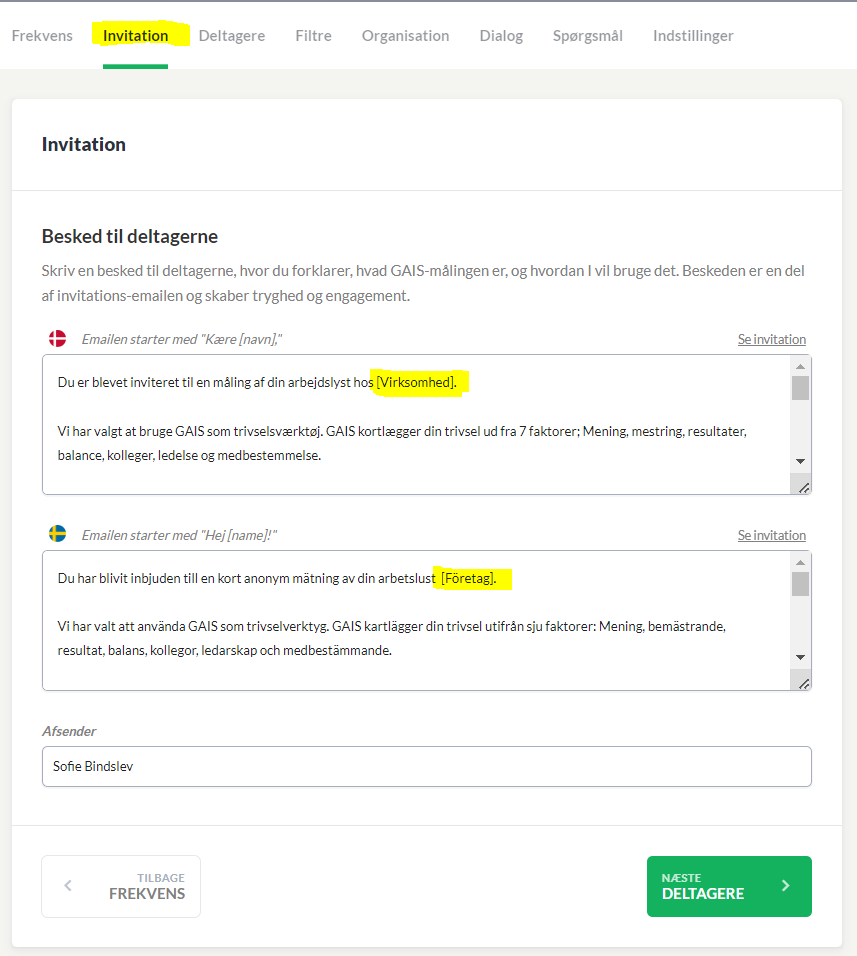Click down arrow in Danish message scrollbar
The height and width of the screenshot is (956, 857).
[800, 462]
